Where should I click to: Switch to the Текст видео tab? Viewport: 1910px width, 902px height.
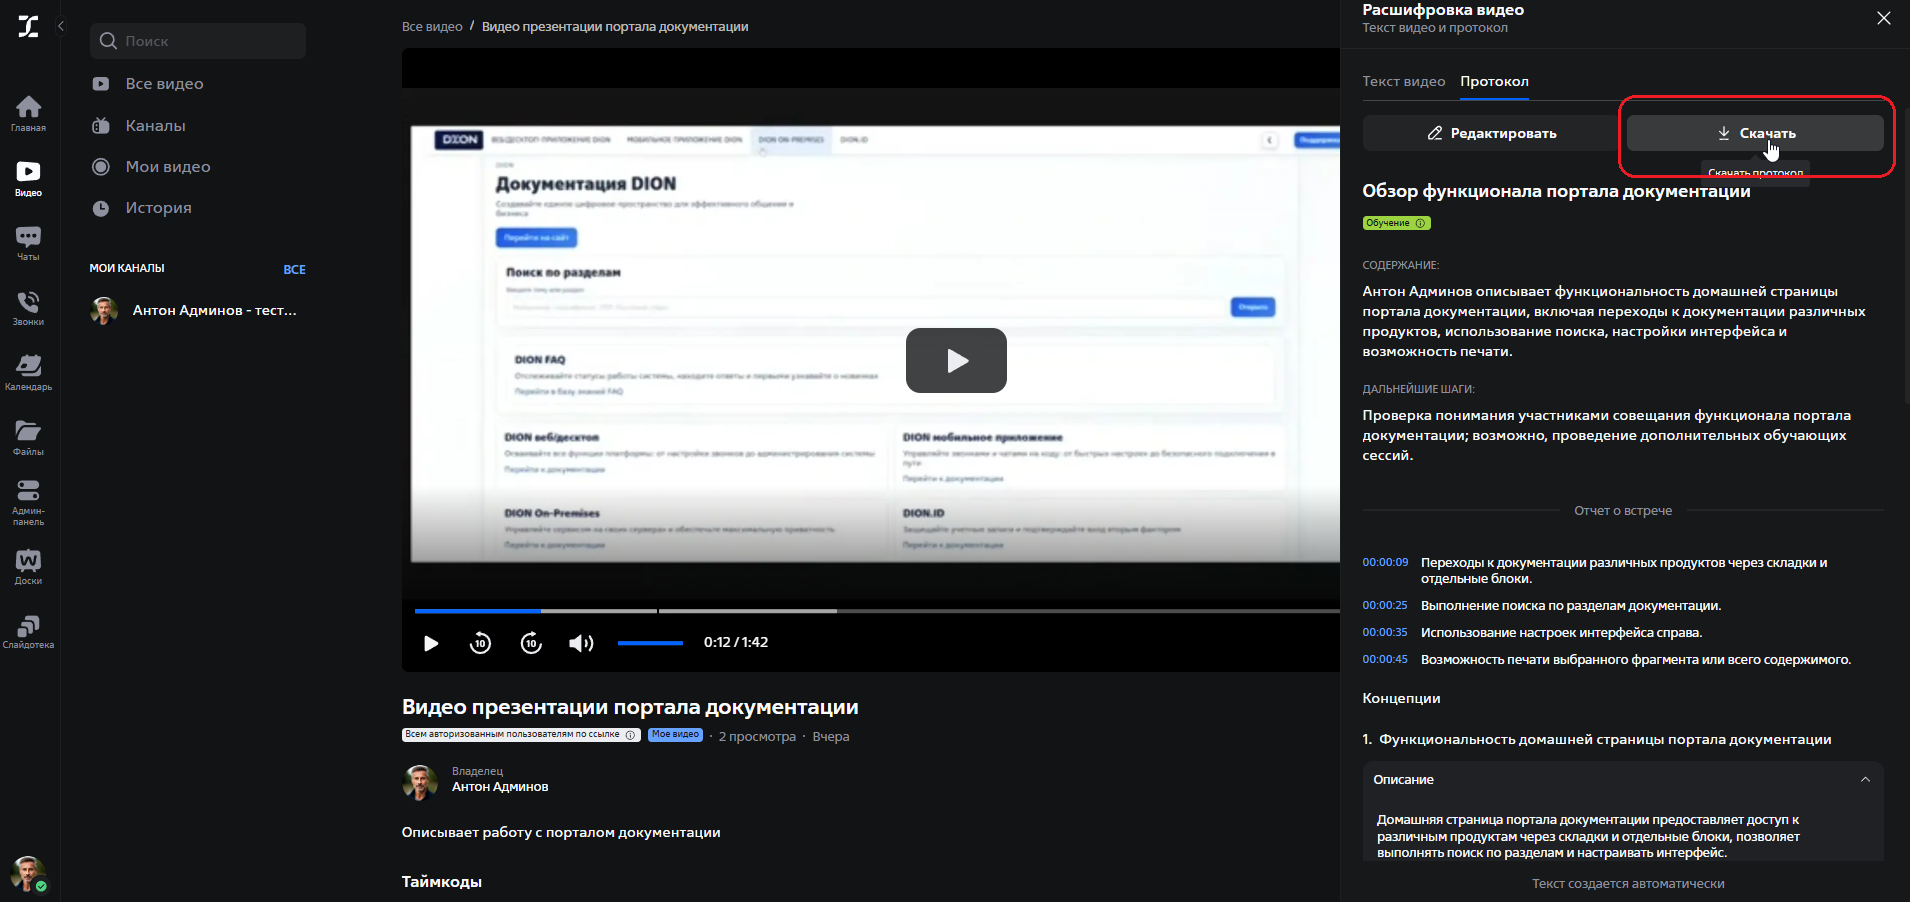[1402, 81]
